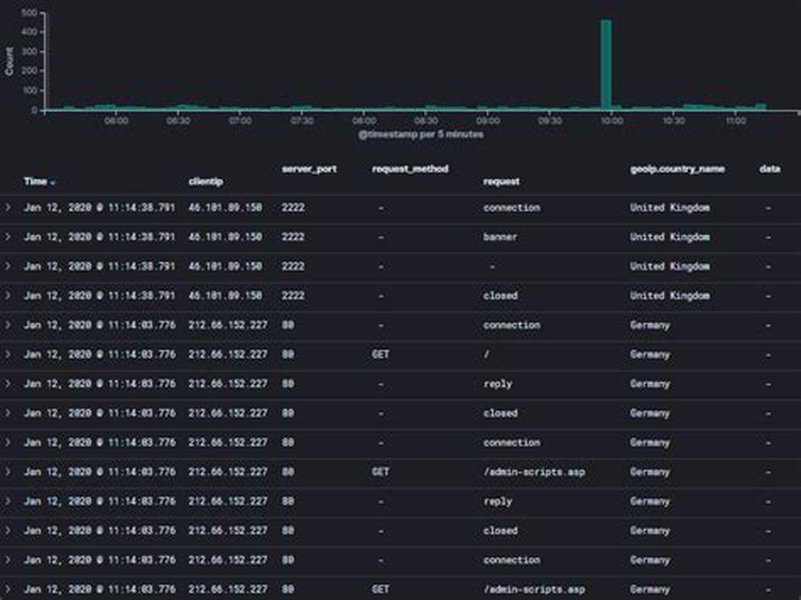Expand the United Kingdom row with dash request
The width and height of the screenshot is (801, 600).
coord(8,266)
